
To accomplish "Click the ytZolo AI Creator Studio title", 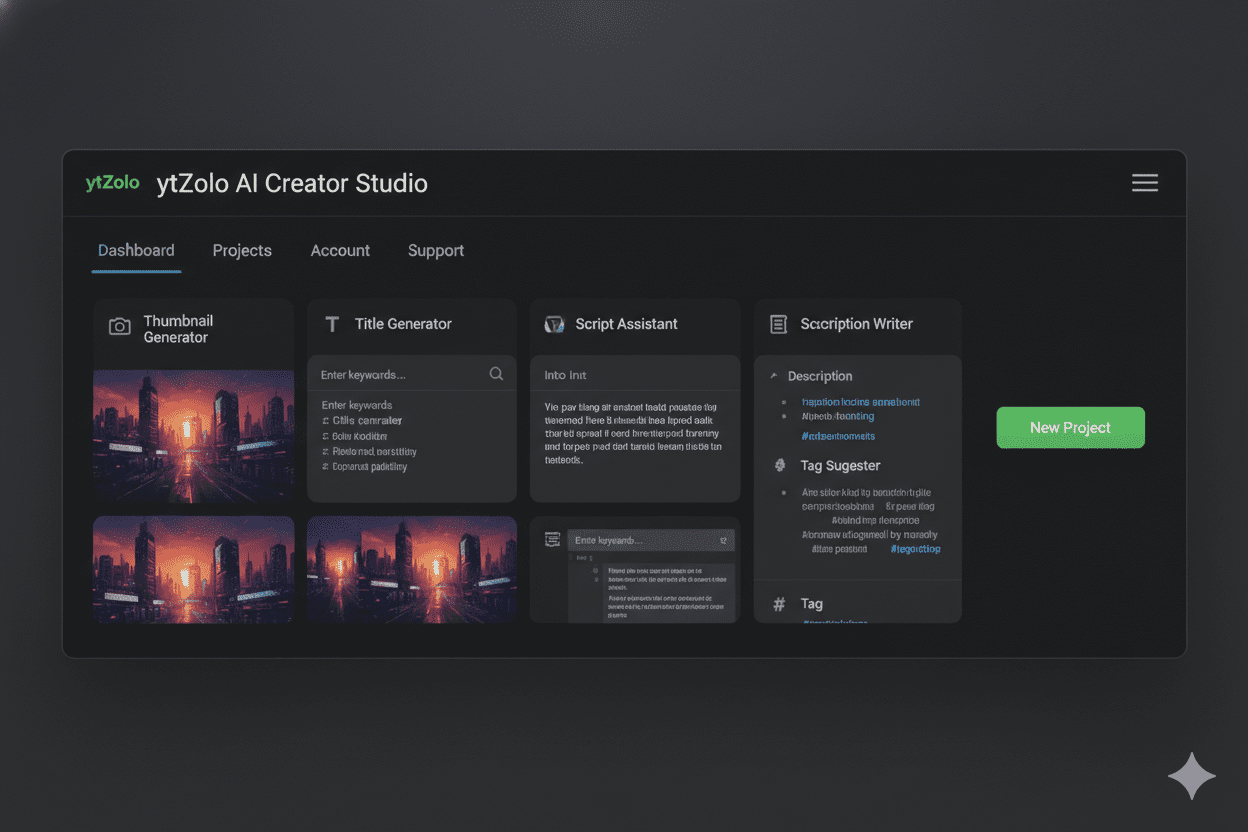I will point(292,184).
